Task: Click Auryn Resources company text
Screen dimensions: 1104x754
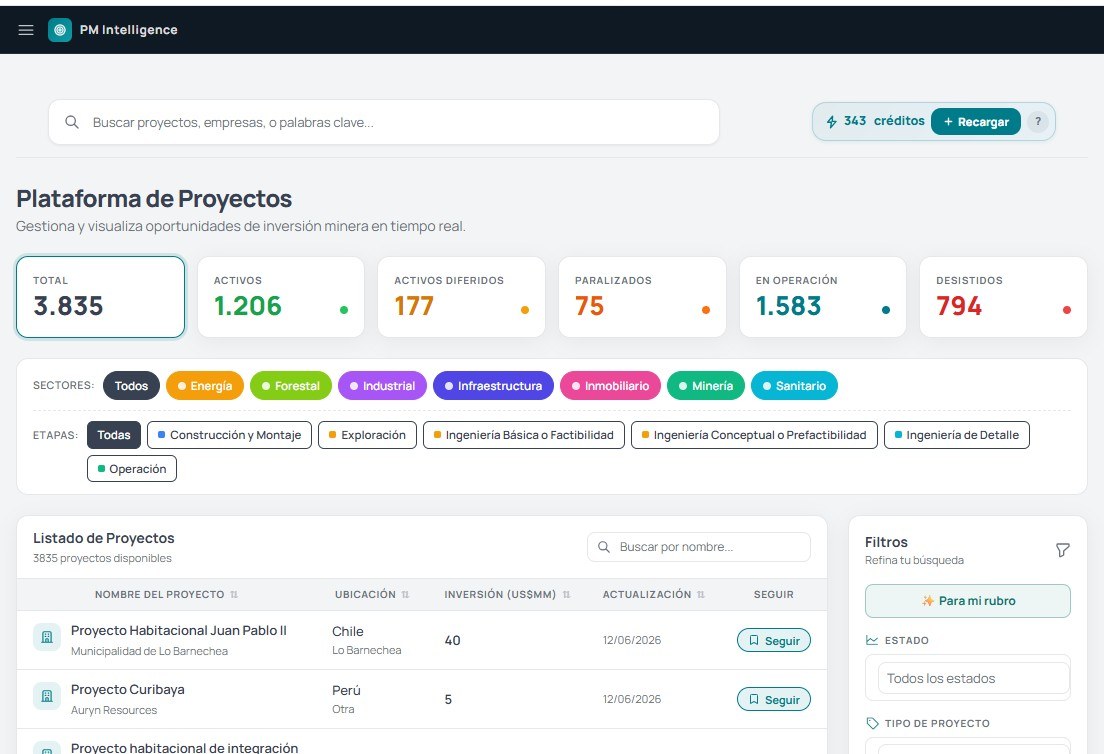Action: [114, 710]
